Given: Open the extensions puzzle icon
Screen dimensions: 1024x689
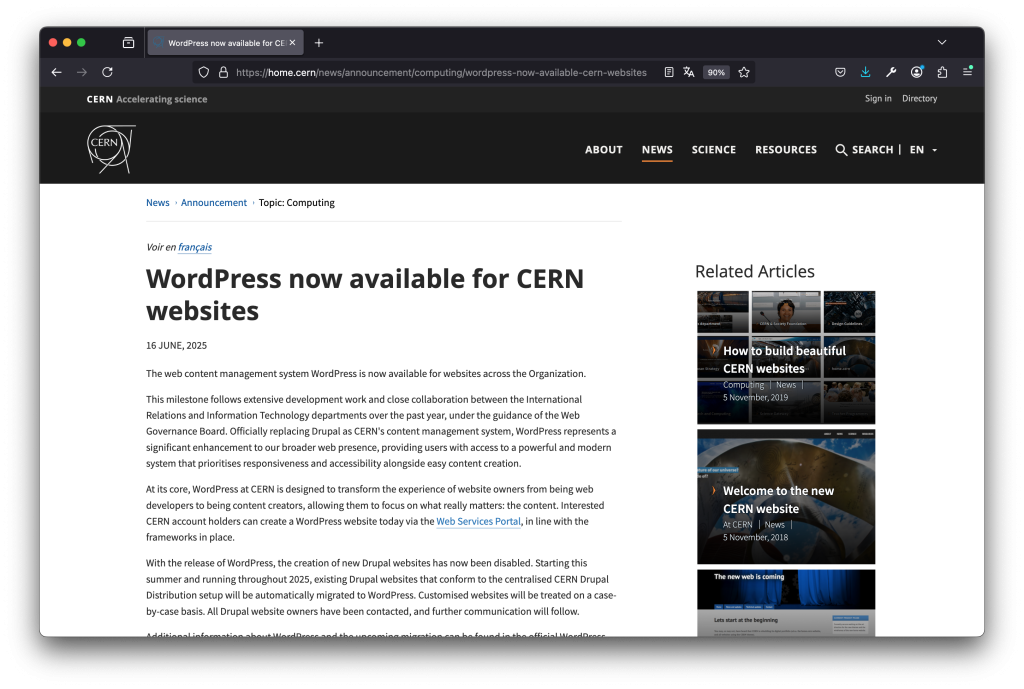Looking at the screenshot, I should click(942, 72).
